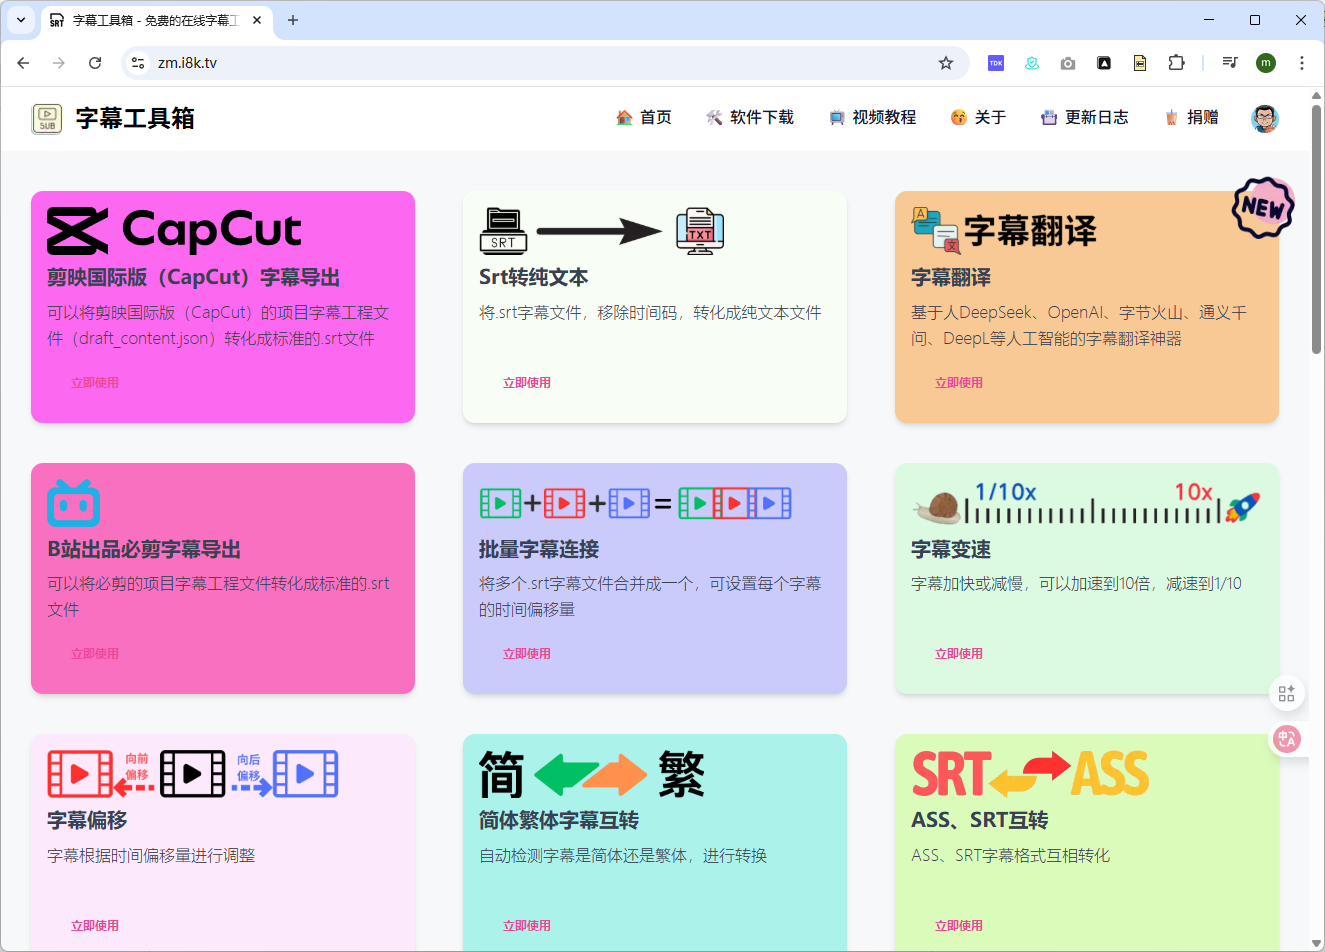Click the 简繁 conversion arrows graphic
This screenshot has width=1325, height=952.
point(592,774)
